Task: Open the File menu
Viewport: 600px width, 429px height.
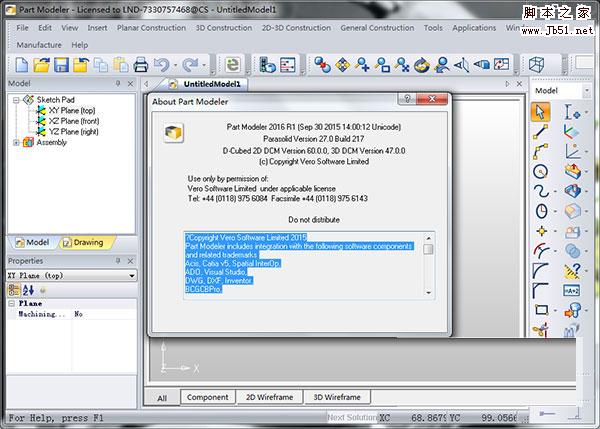Action: click(22, 28)
